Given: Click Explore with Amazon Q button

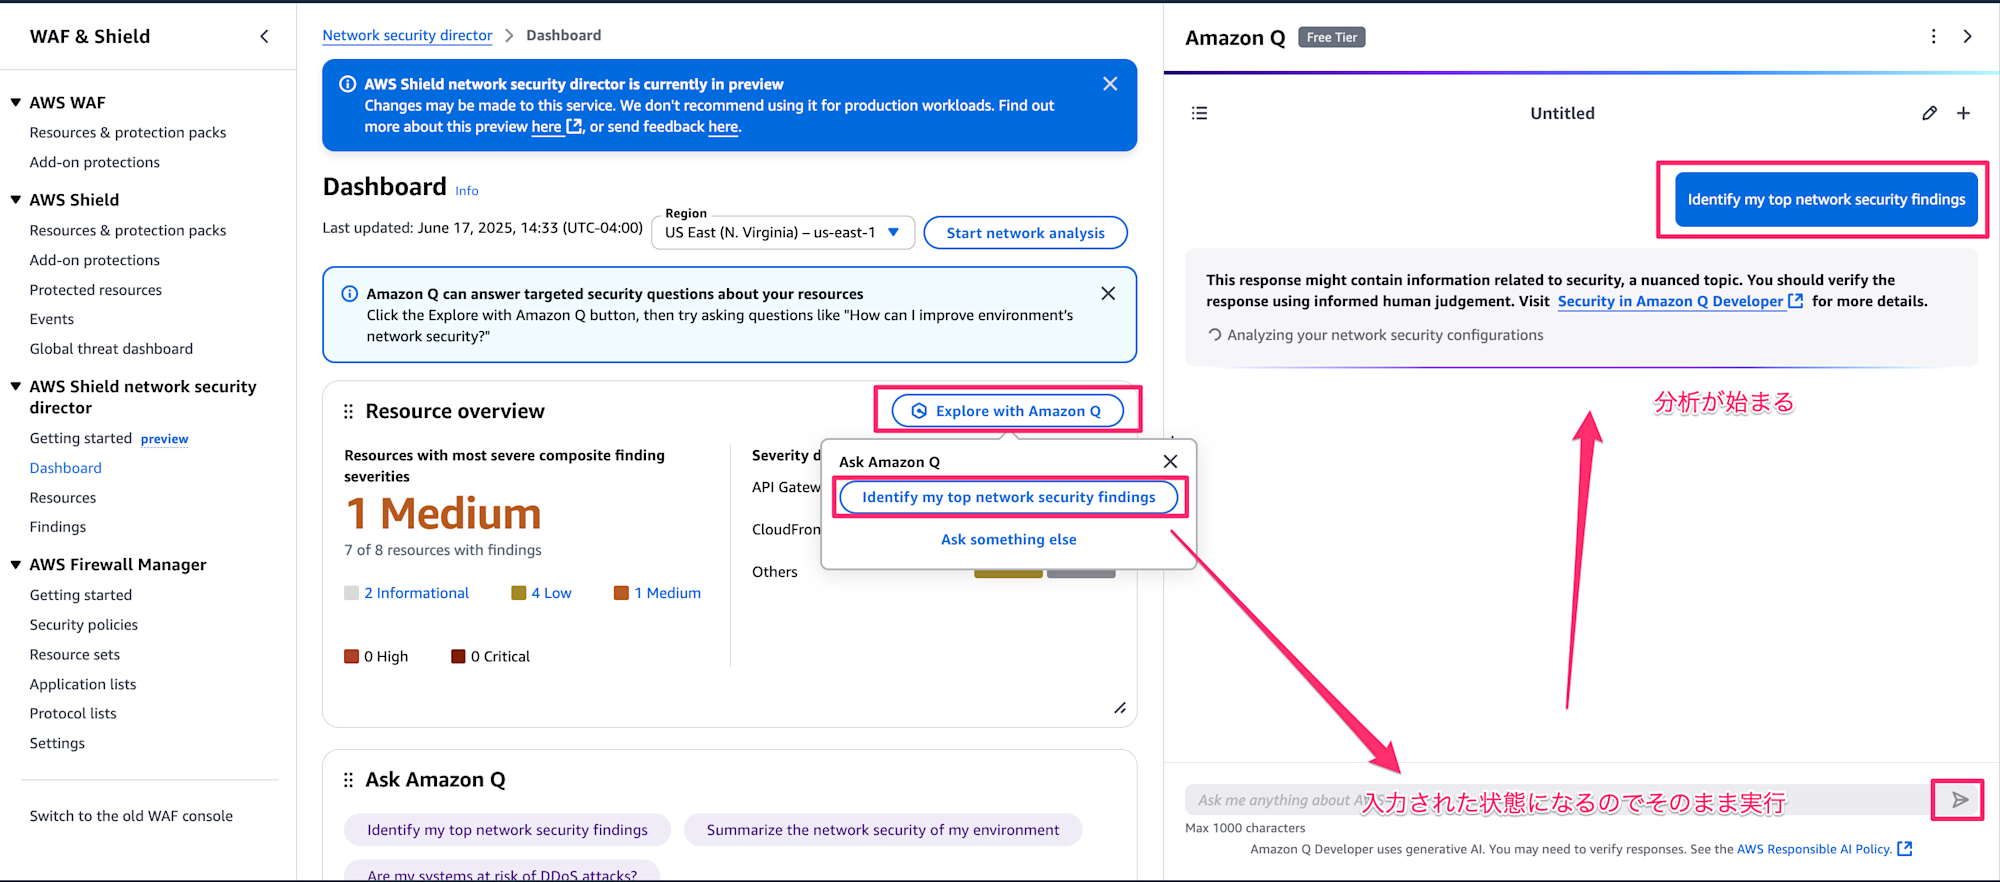Looking at the screenshot, I should click(1007, 411).
